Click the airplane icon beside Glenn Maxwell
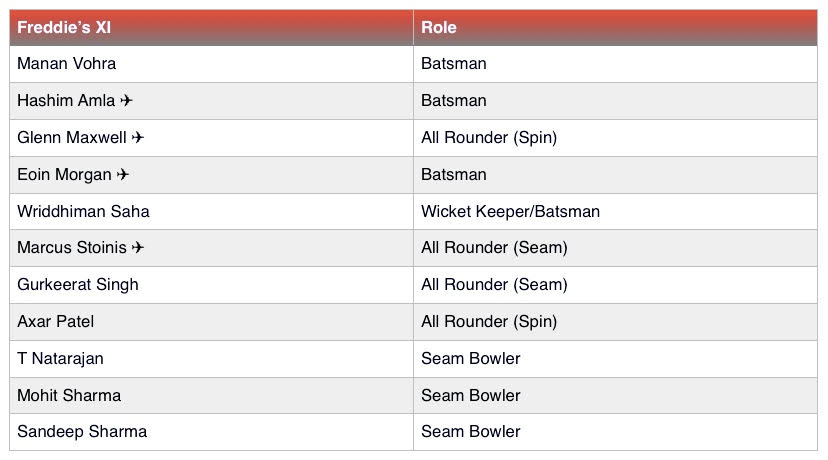The height and width of the screenshot is (460, 828). [x=138, y=137]
